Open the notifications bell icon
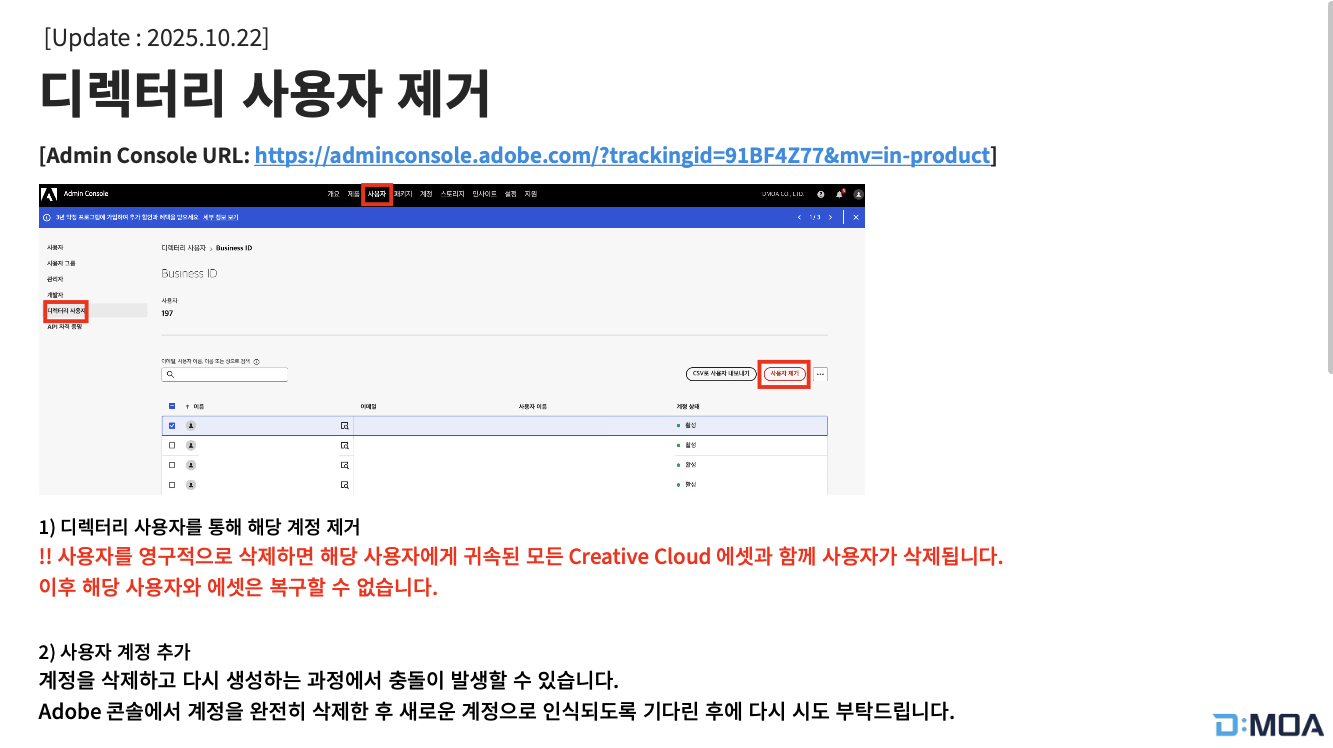Image resolution: width=1333 pixels, height=748 pixels. tap(839, 194)
